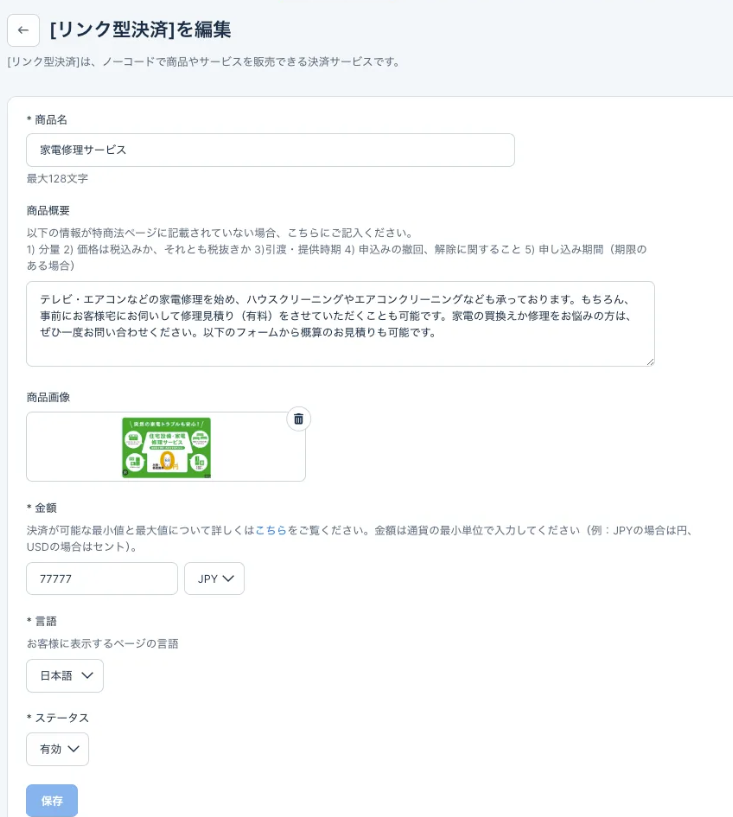The width and height of the screenshot is (733, 817).
Task: Open the JPY currency dropdown
Action: 215,579
